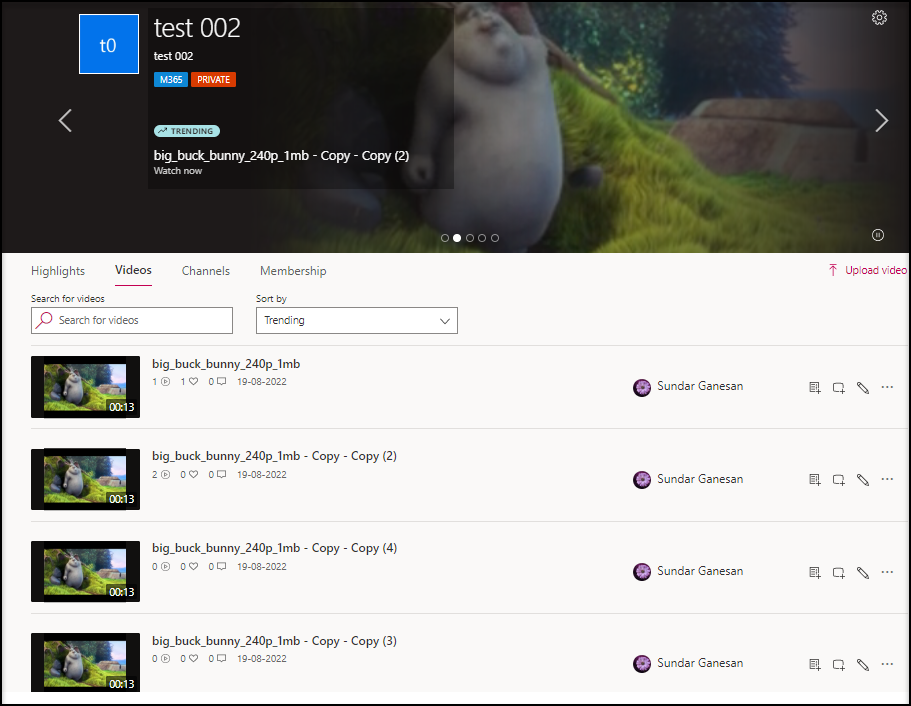
Task: Select the last carousel dot indicator
Action: pos(495,238)
